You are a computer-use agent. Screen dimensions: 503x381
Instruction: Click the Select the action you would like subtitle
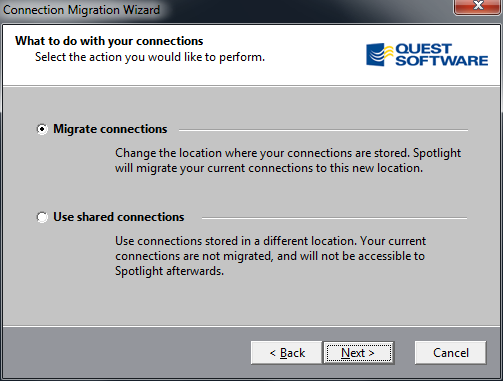click(x=150, y=57)
